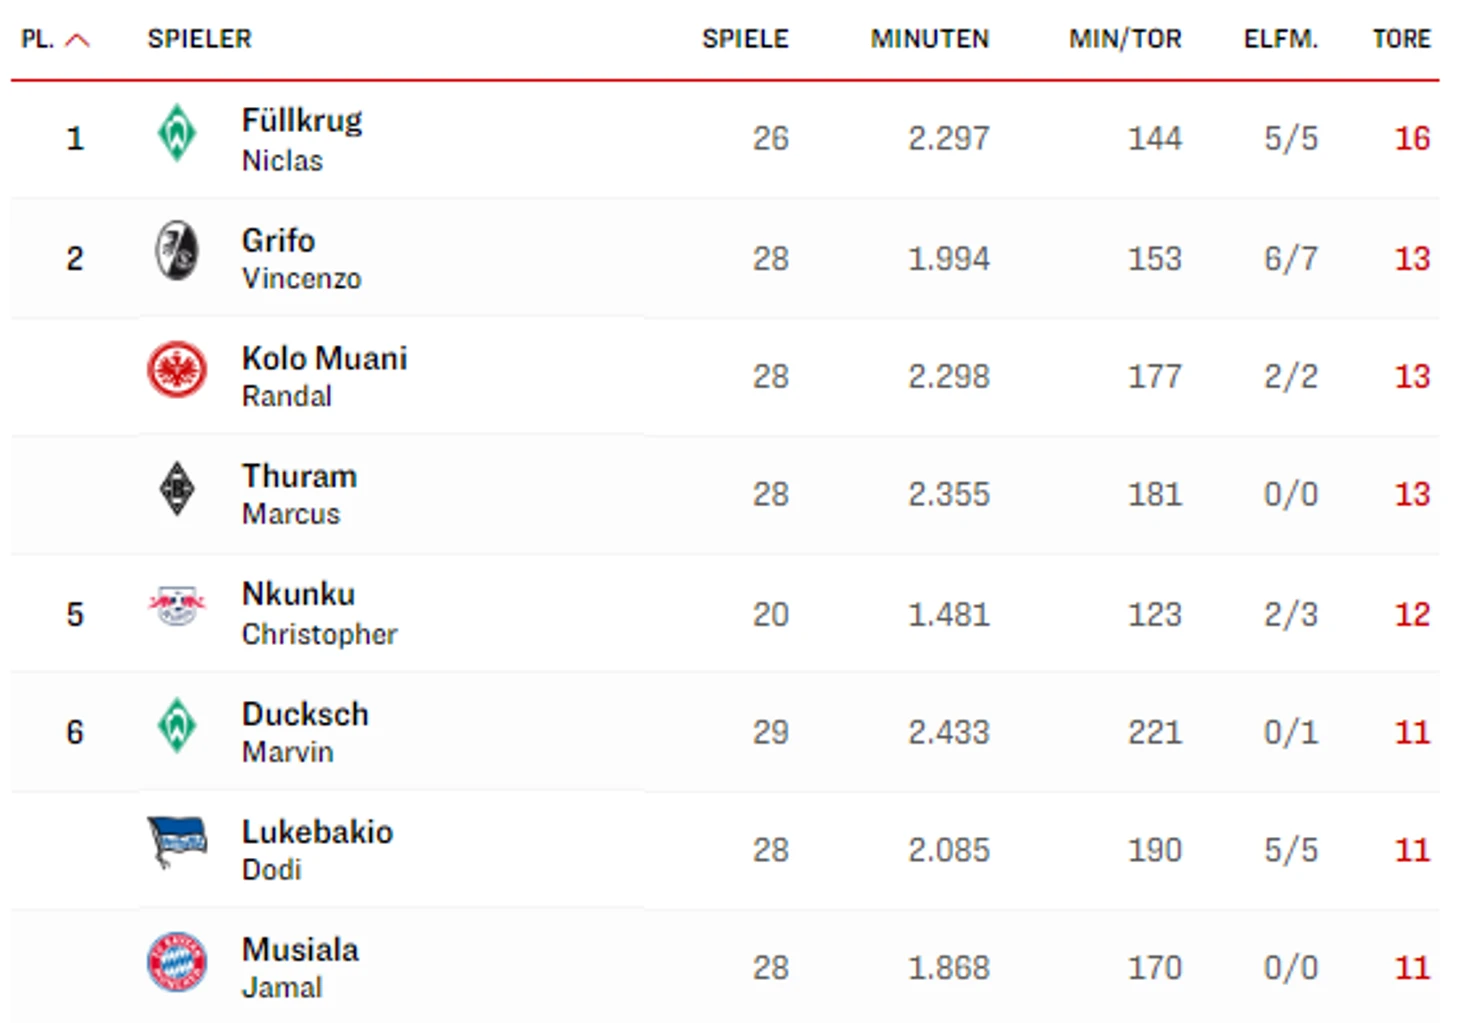Sort table by TORE column

coord(1401,39)
